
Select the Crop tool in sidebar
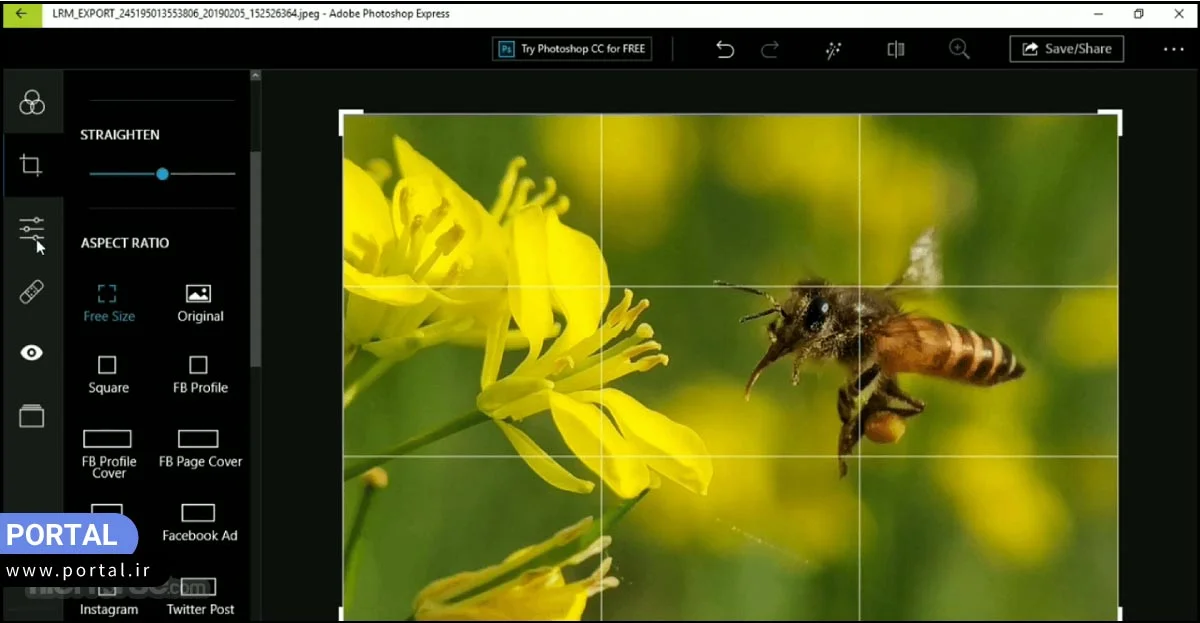[x=32, y=165]
